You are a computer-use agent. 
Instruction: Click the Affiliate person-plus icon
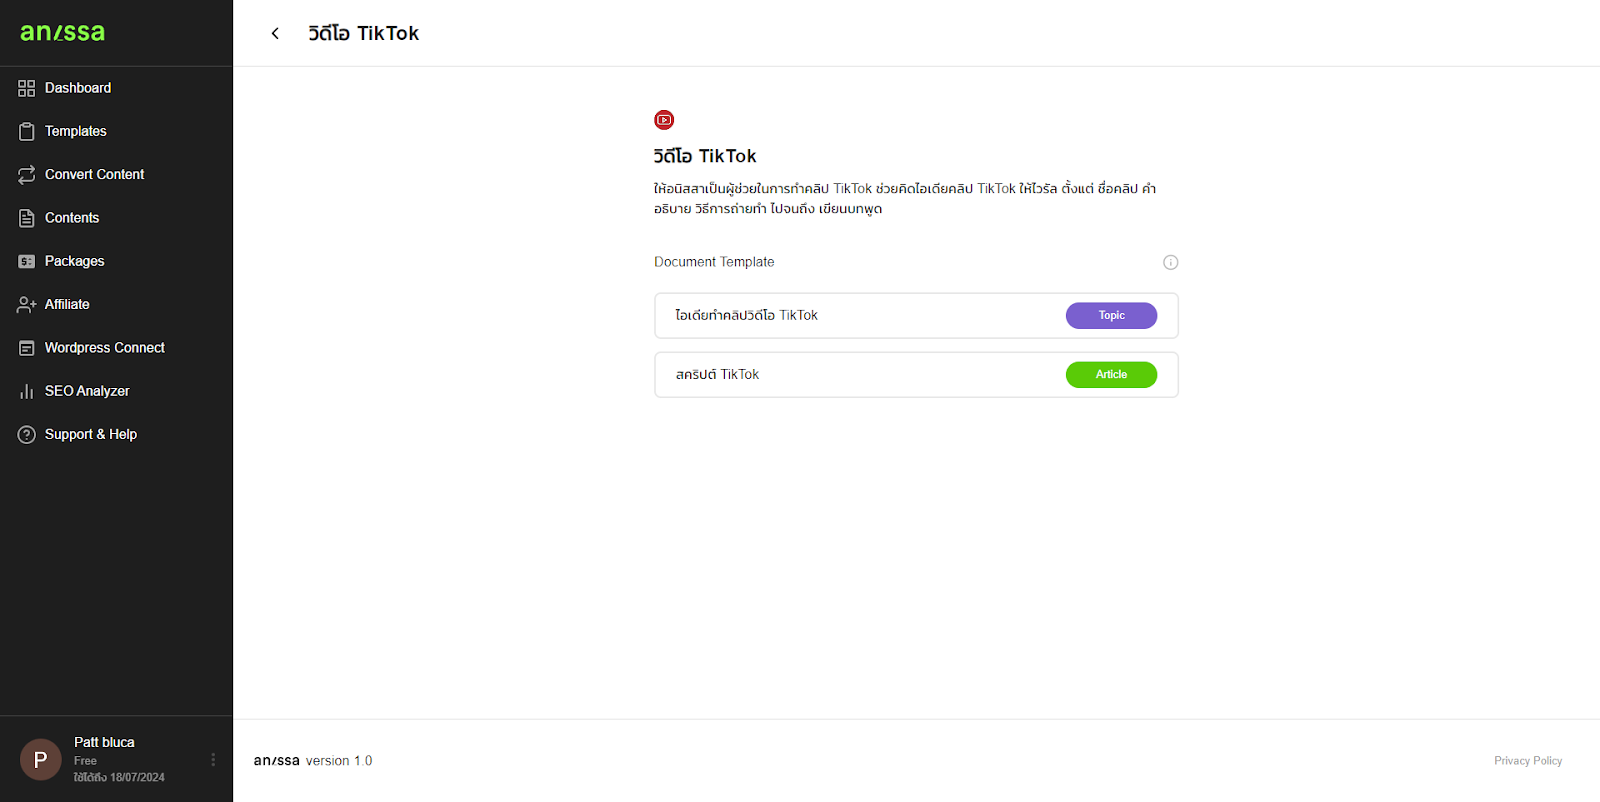[x=27, y=304]
